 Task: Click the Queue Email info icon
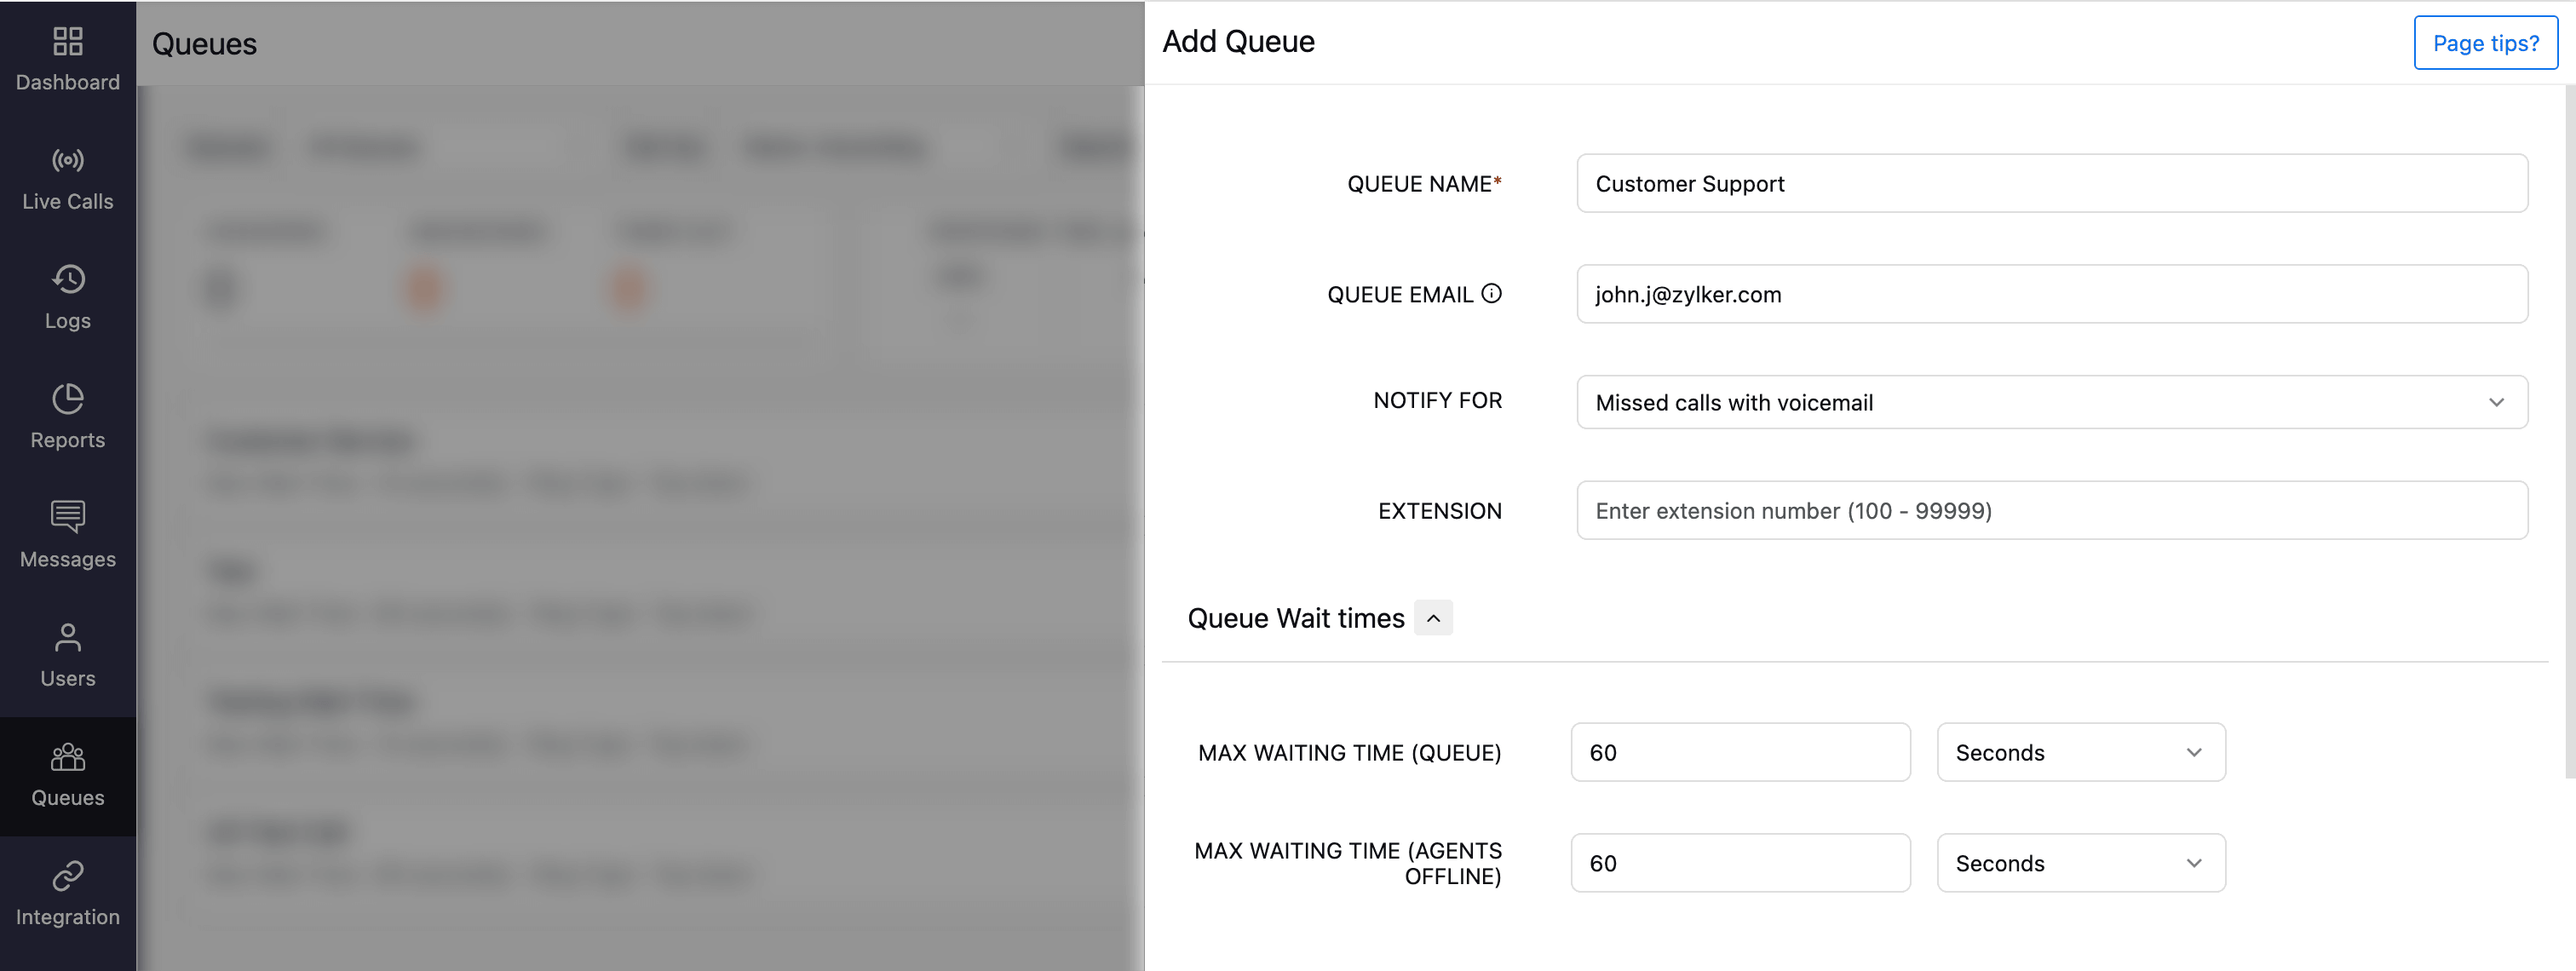tap(1491, 294)
